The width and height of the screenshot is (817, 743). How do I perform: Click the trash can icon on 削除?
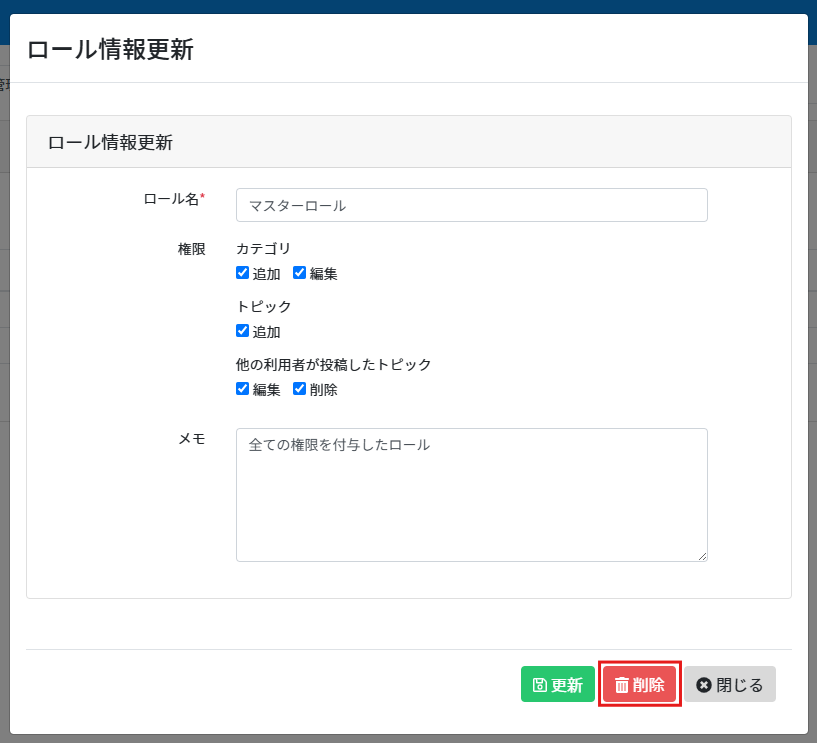coord(621,685)
